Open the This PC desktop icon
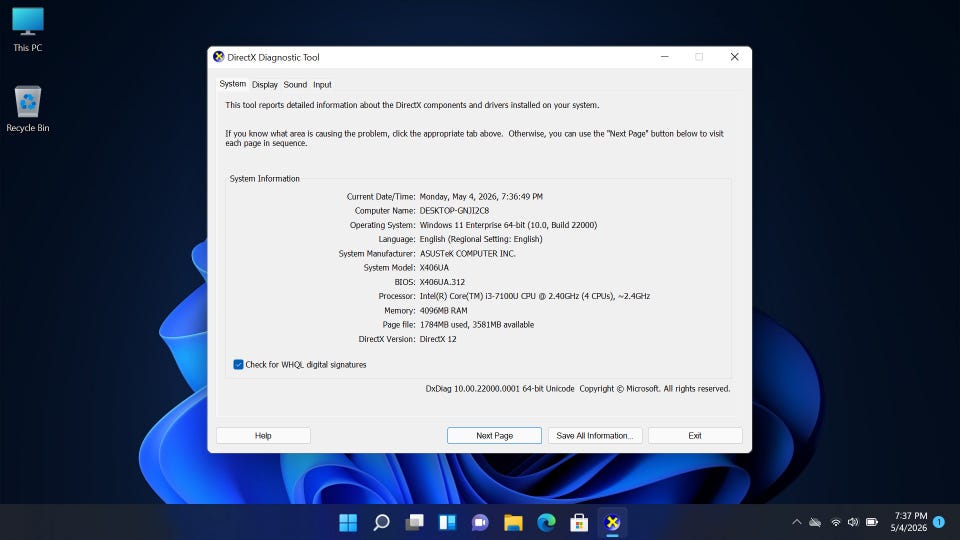Viewport: 960px width, 540px height. (x=28, y=29)
